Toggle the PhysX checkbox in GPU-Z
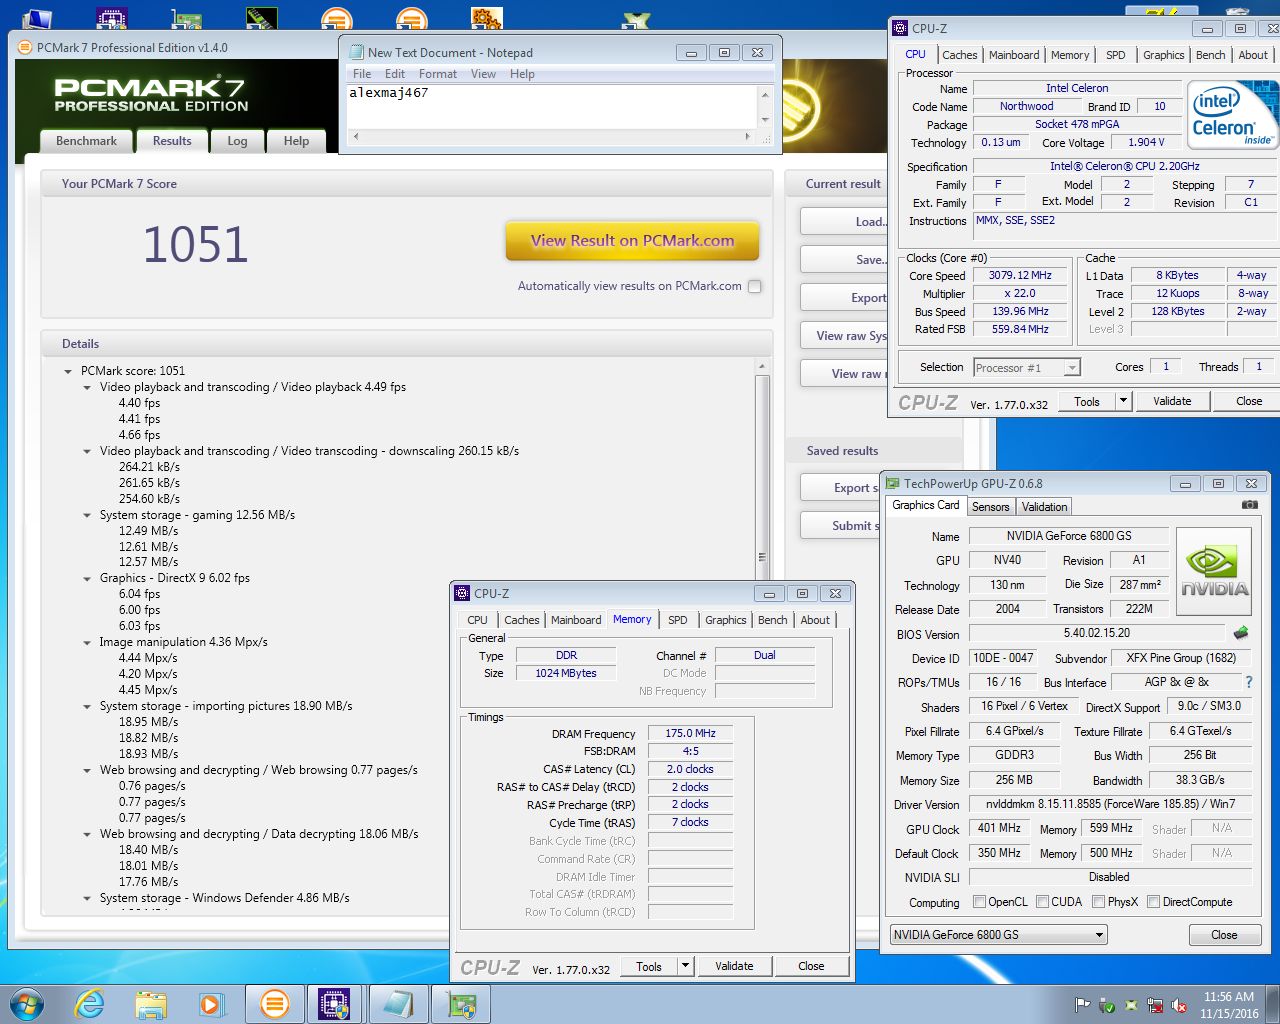Viewport: 1280px width, 1024px height. coord(1099,902)
